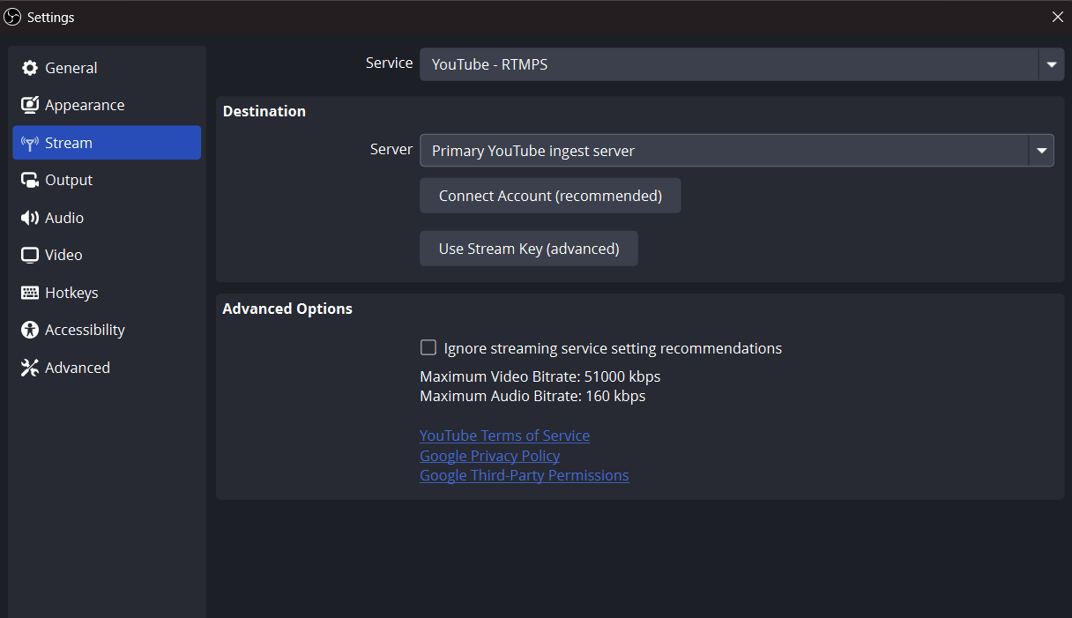
Task: Click Connect Account (recommended)
Action: (x=550, y=195)
